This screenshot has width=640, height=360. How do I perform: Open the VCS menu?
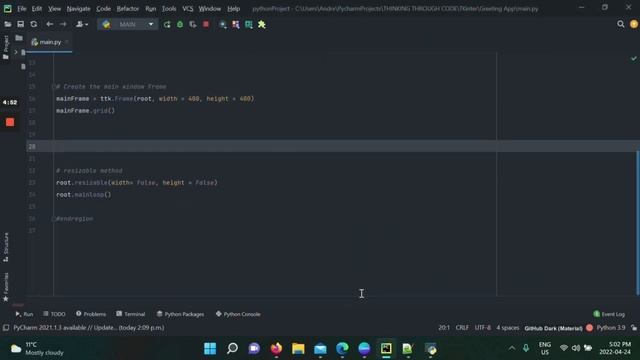point(188,9)
